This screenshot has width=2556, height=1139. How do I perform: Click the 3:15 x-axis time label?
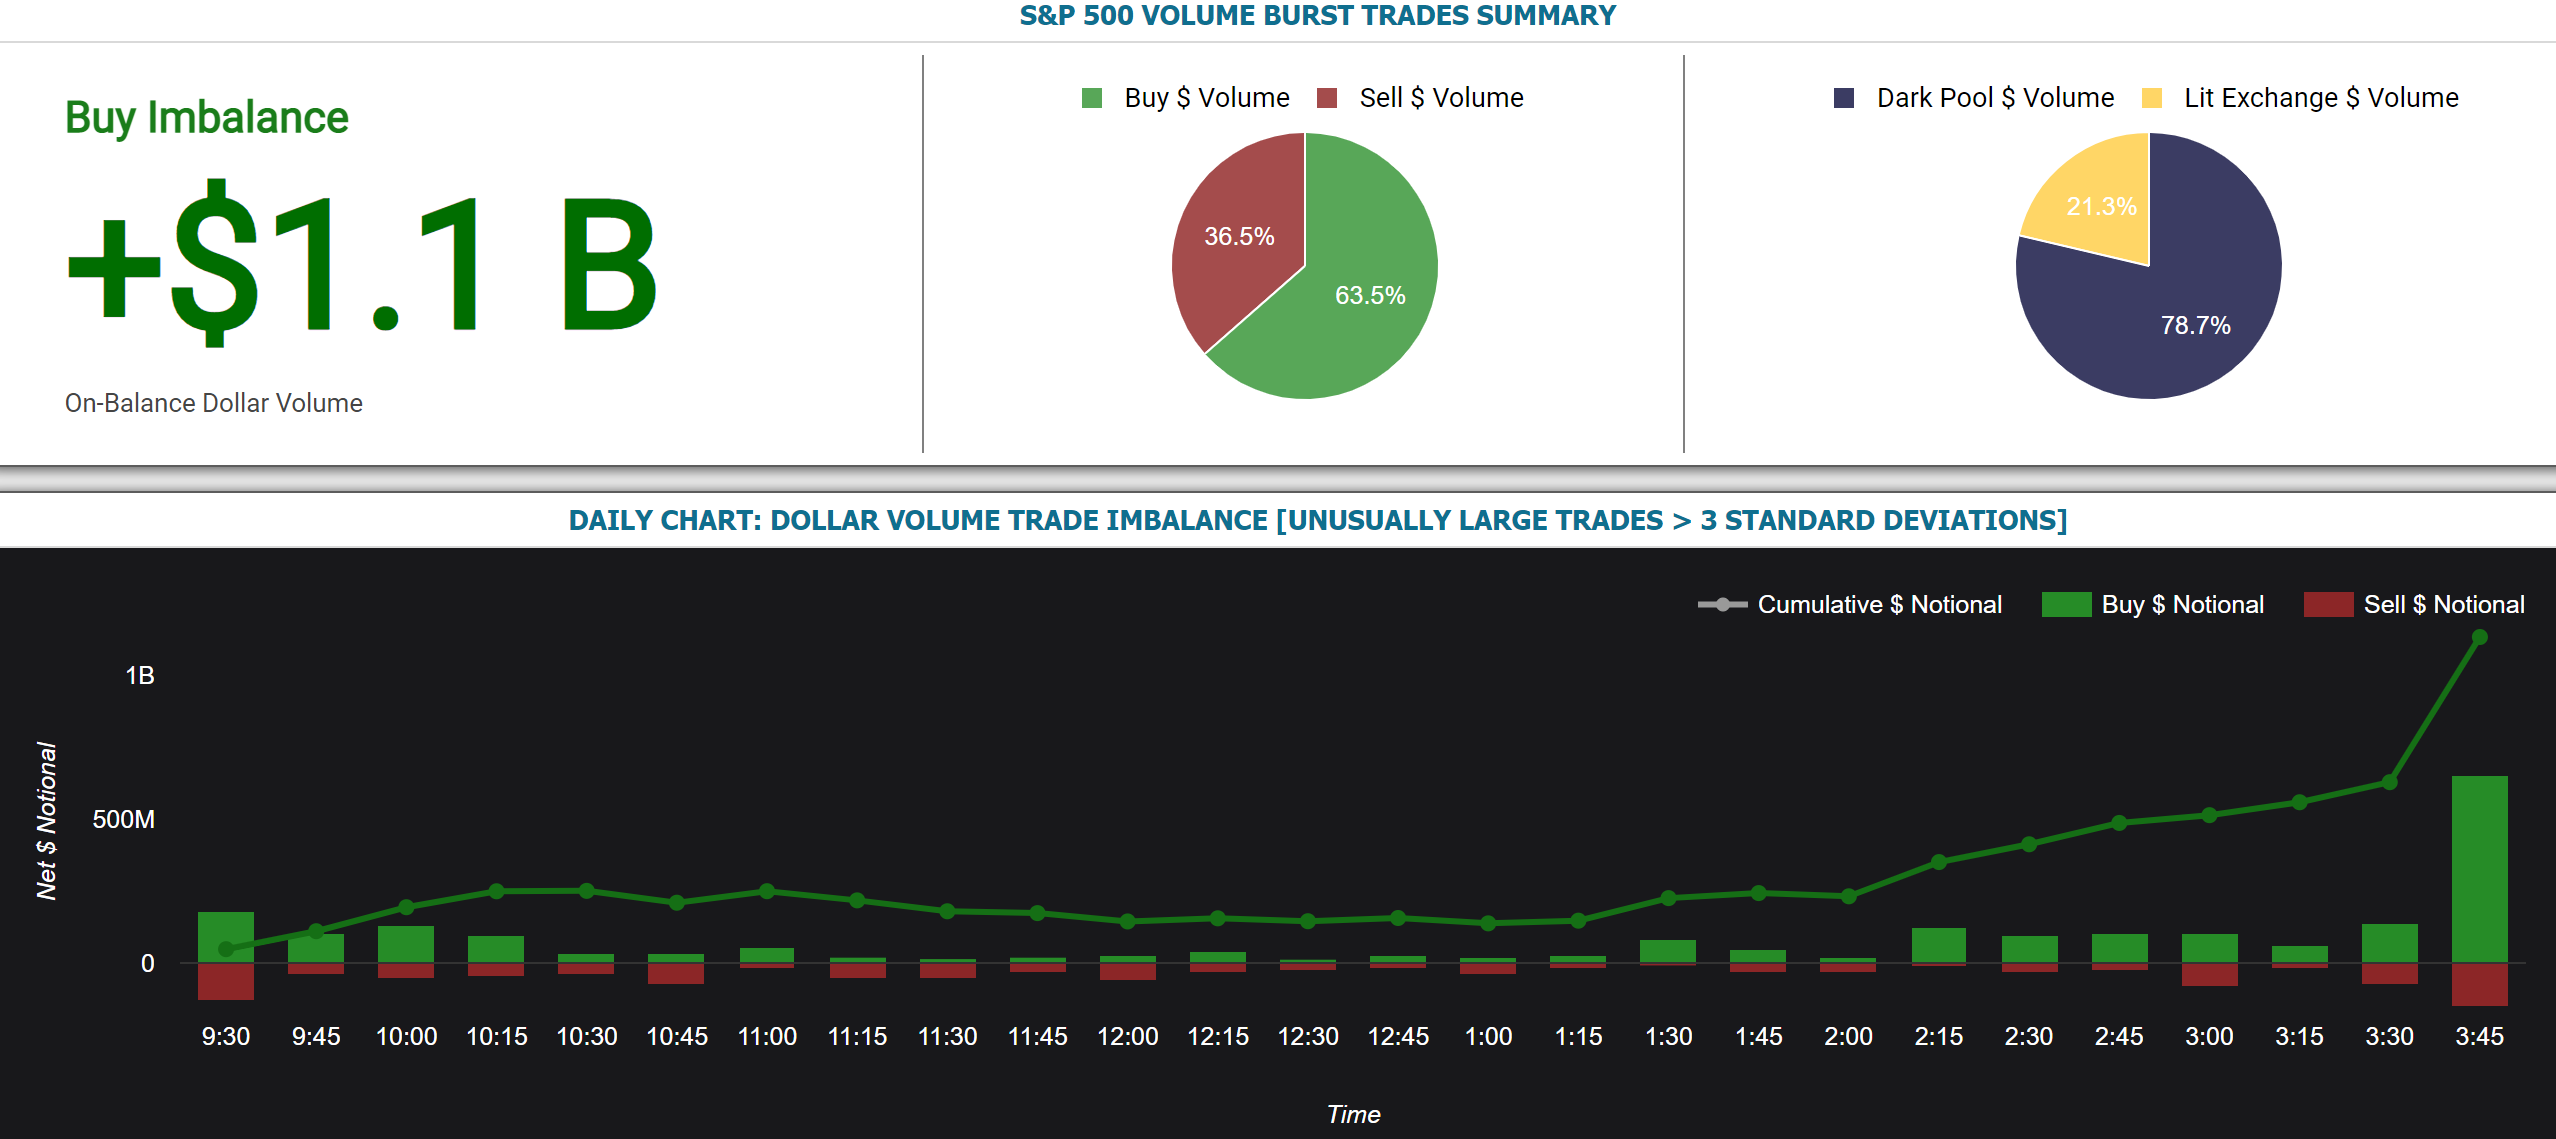[x=2299, y=1036]
